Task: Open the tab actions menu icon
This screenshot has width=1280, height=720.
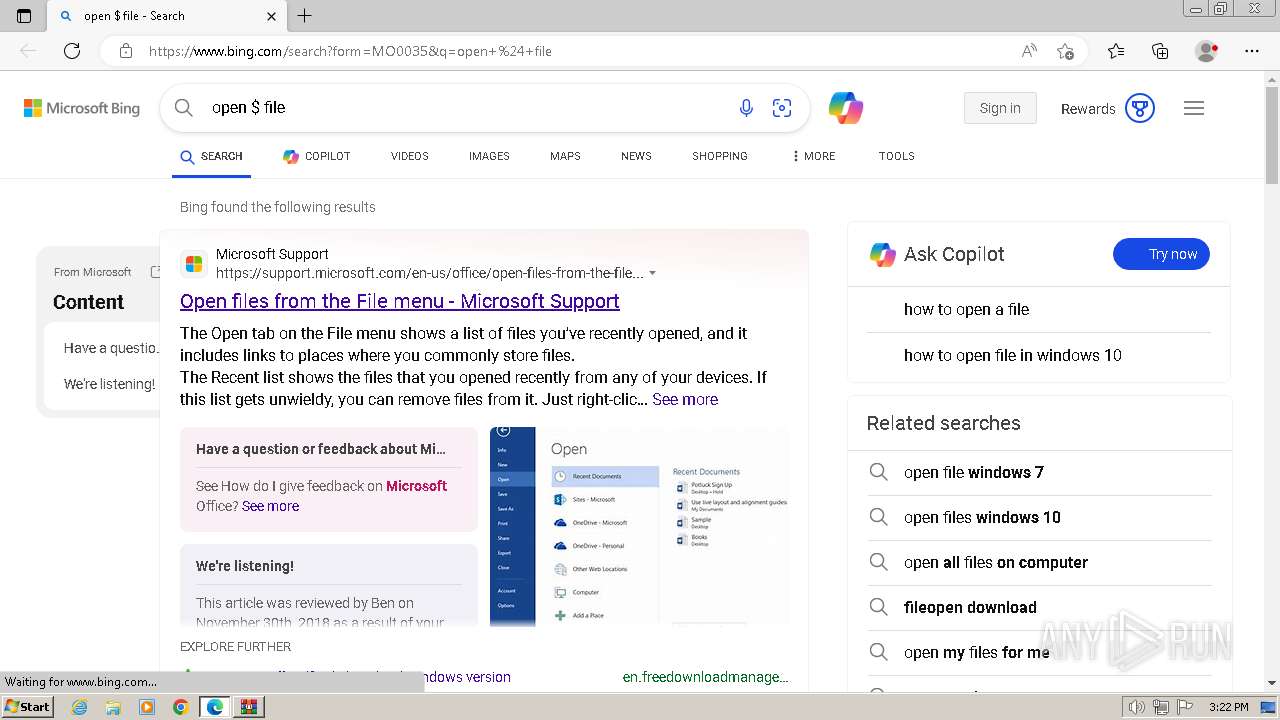Action: 24,16
